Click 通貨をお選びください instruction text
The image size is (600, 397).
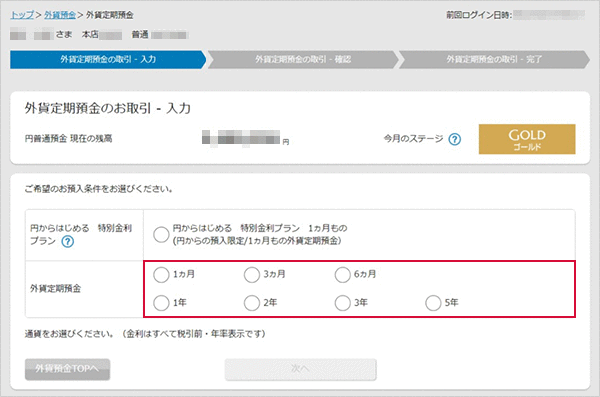tap(145, 334)
